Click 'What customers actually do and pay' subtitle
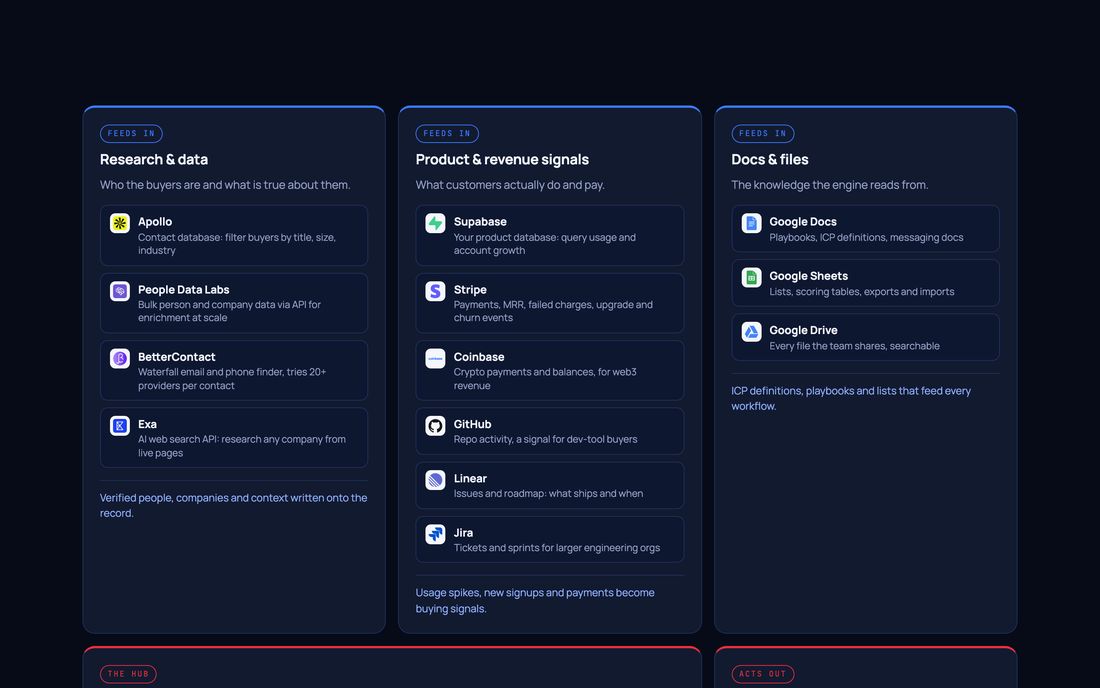 point(510,185)
